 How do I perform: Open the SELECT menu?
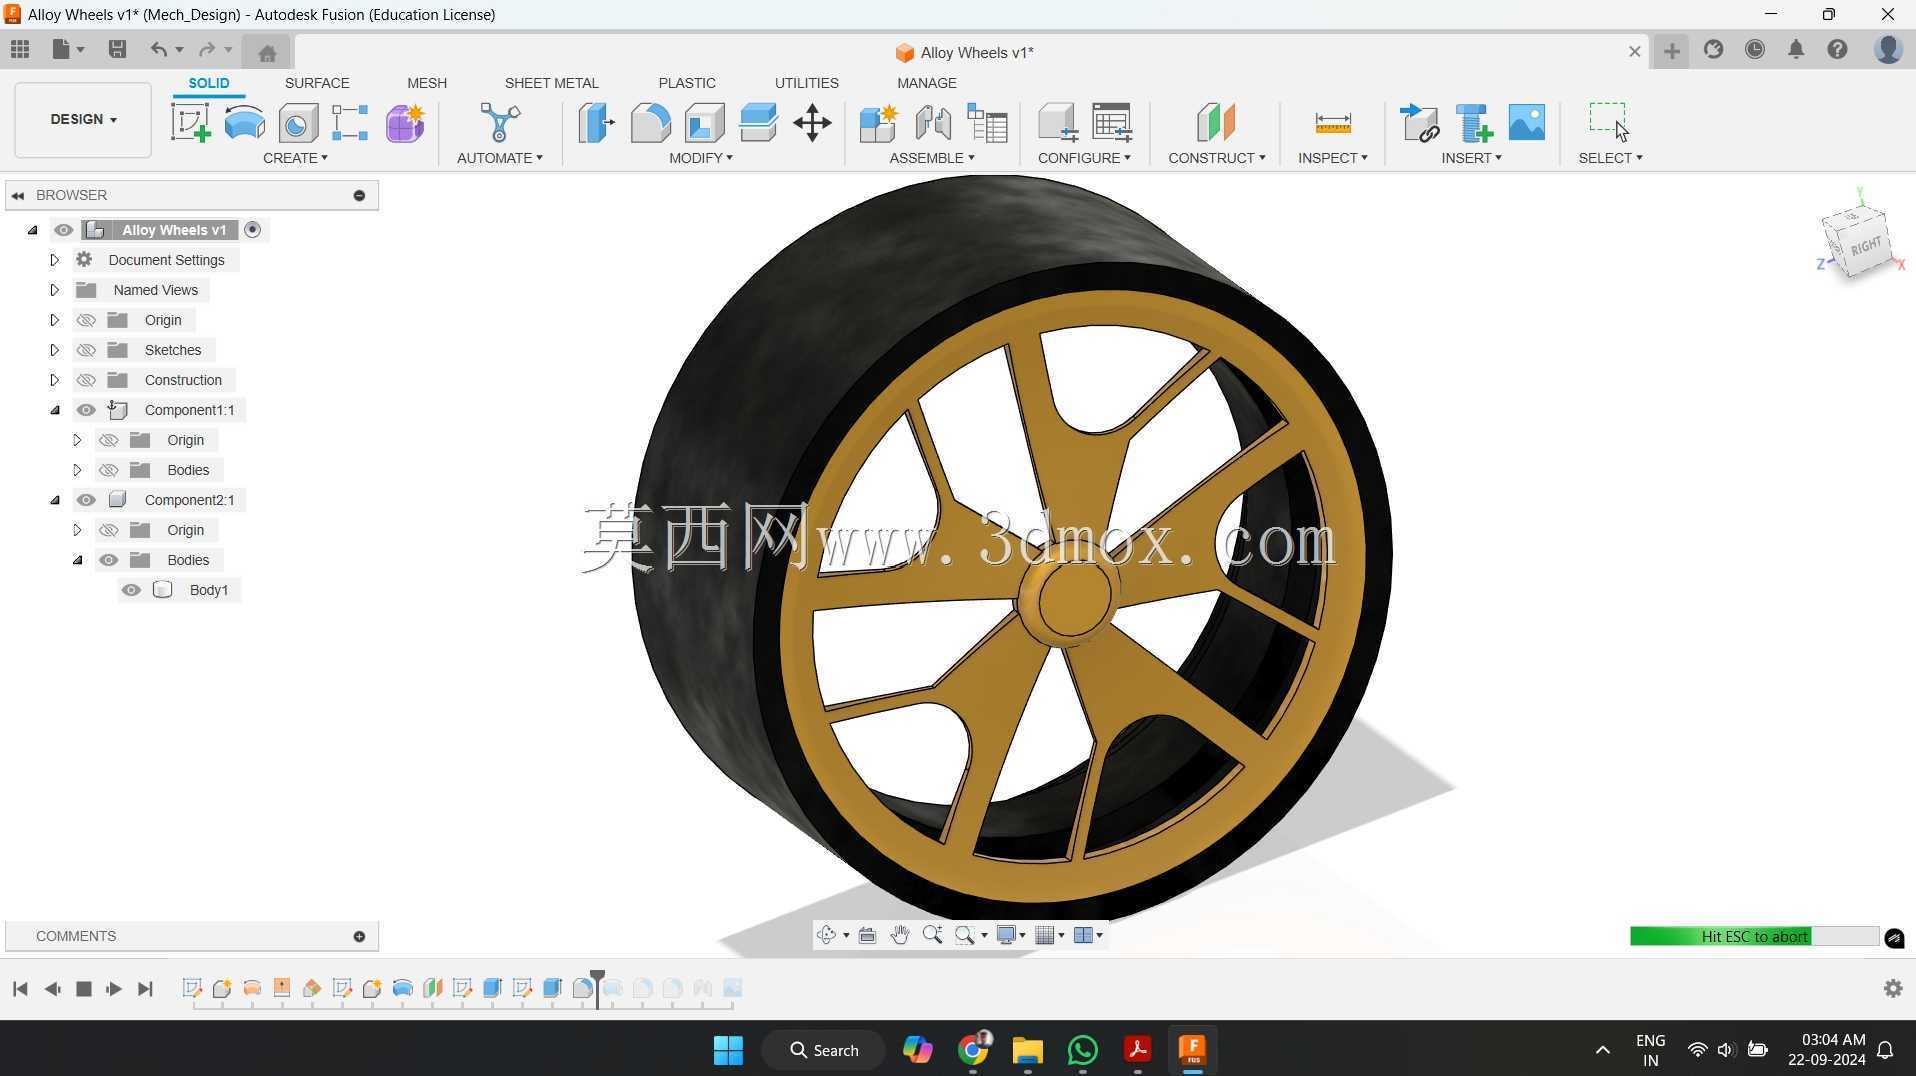[x=1610, y=158]
